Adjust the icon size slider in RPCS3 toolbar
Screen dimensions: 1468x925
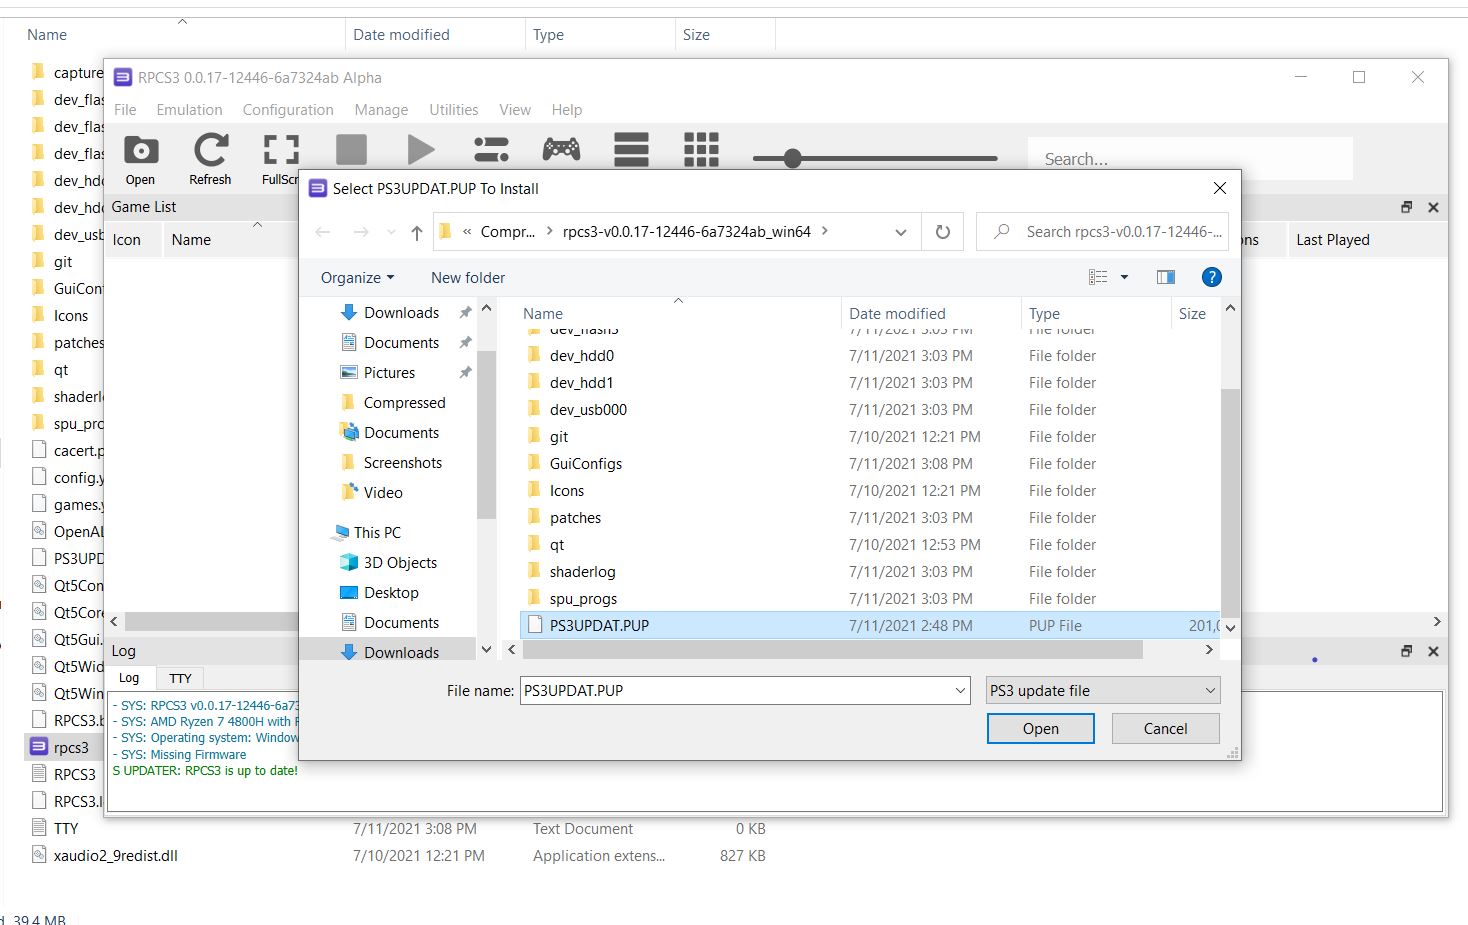[793, 158]
